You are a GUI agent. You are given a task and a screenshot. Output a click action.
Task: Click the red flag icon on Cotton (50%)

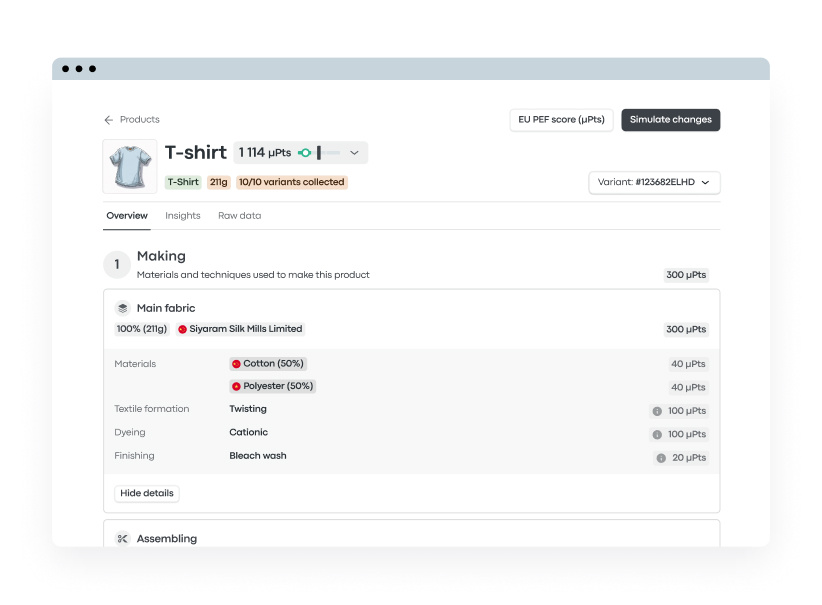(x=237, y=364)
